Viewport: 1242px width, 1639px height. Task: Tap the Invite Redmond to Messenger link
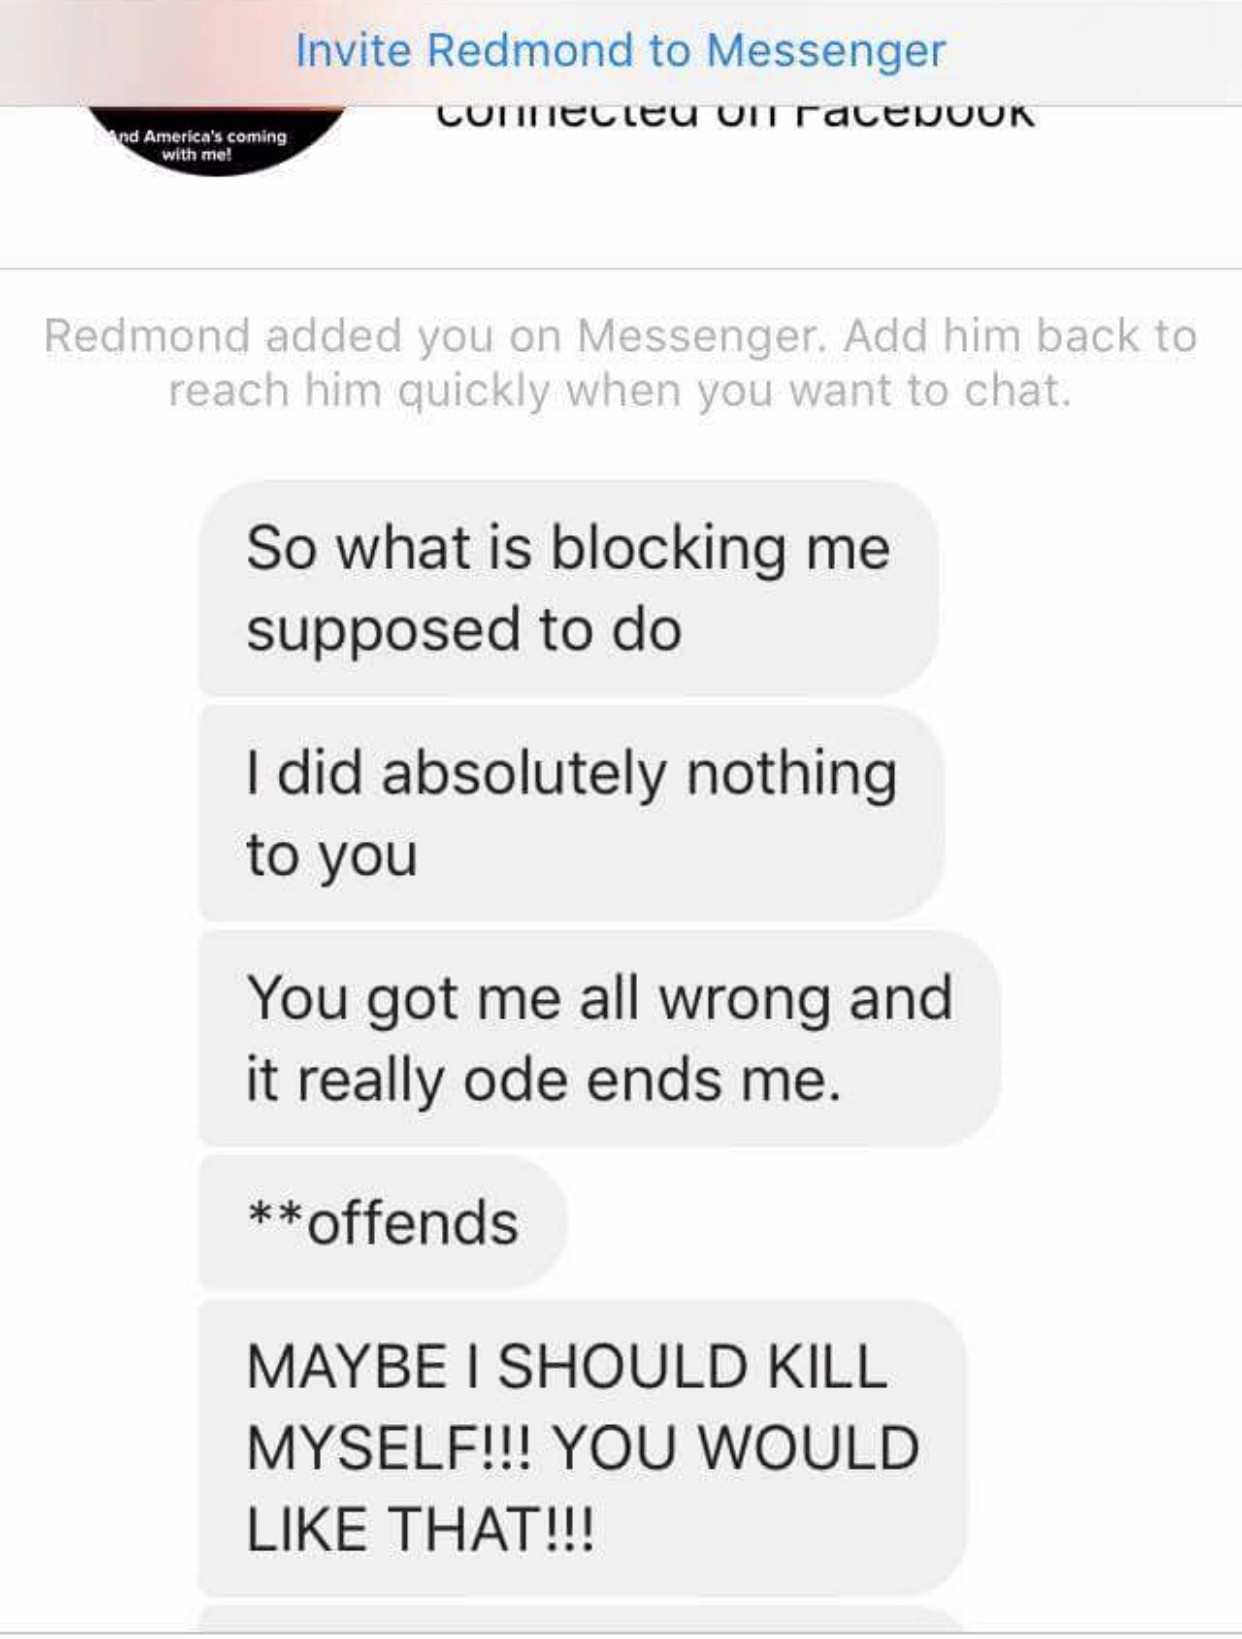[620, 50]
